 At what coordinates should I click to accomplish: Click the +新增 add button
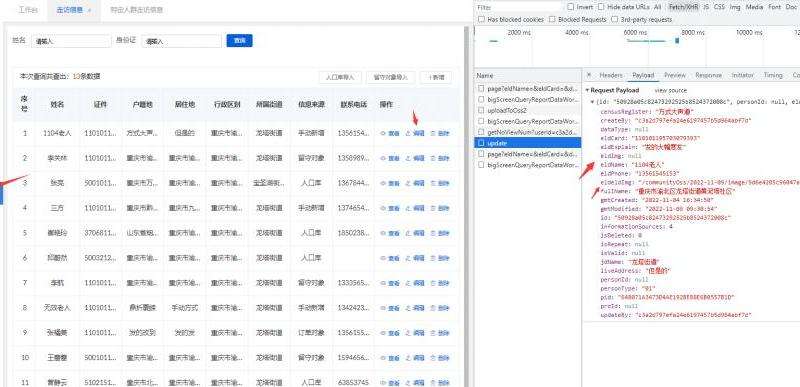436,78
